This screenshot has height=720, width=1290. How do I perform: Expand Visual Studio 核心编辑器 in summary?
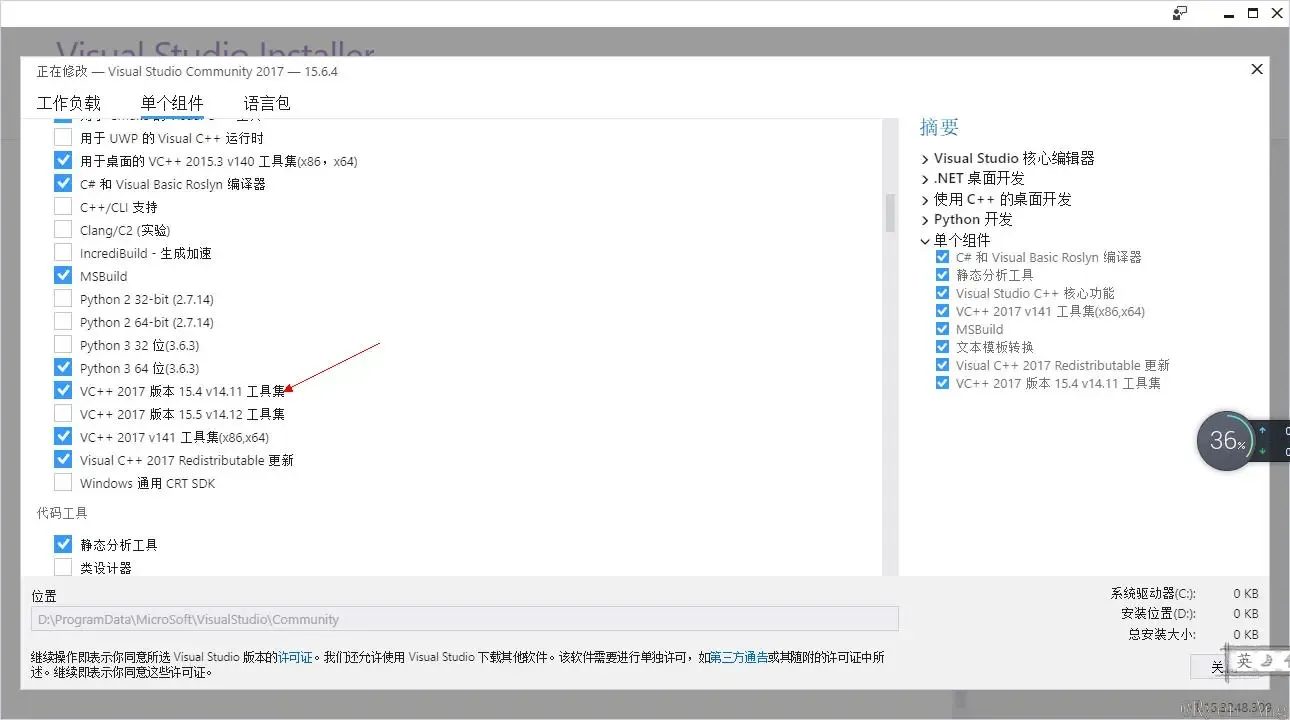pos(925,158)
